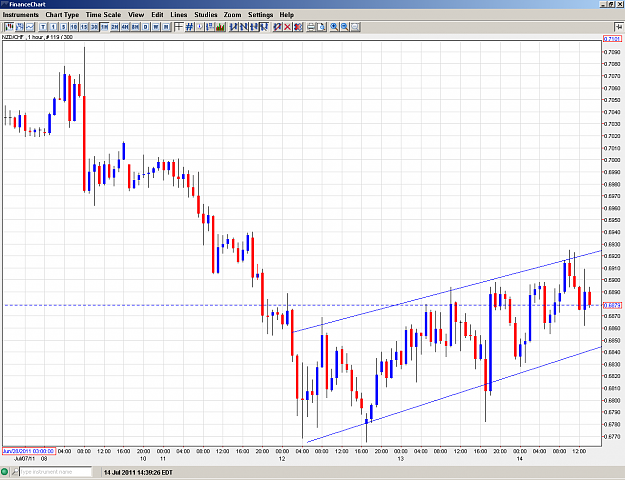Open the View menu
The width and height of the screenshot is (625, 480).
click(136, 15)
